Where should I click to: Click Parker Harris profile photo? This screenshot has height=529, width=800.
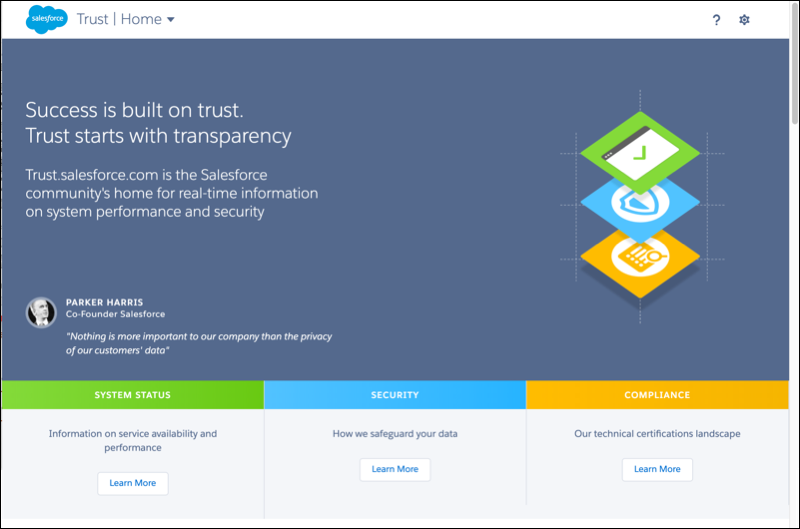pyautogui.click(x=41, y=312)
